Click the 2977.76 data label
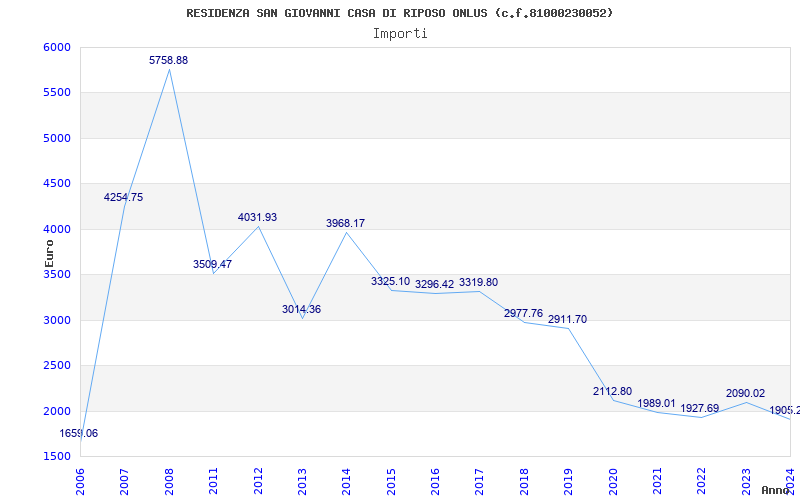800x500 pixels. click(523, 313)
